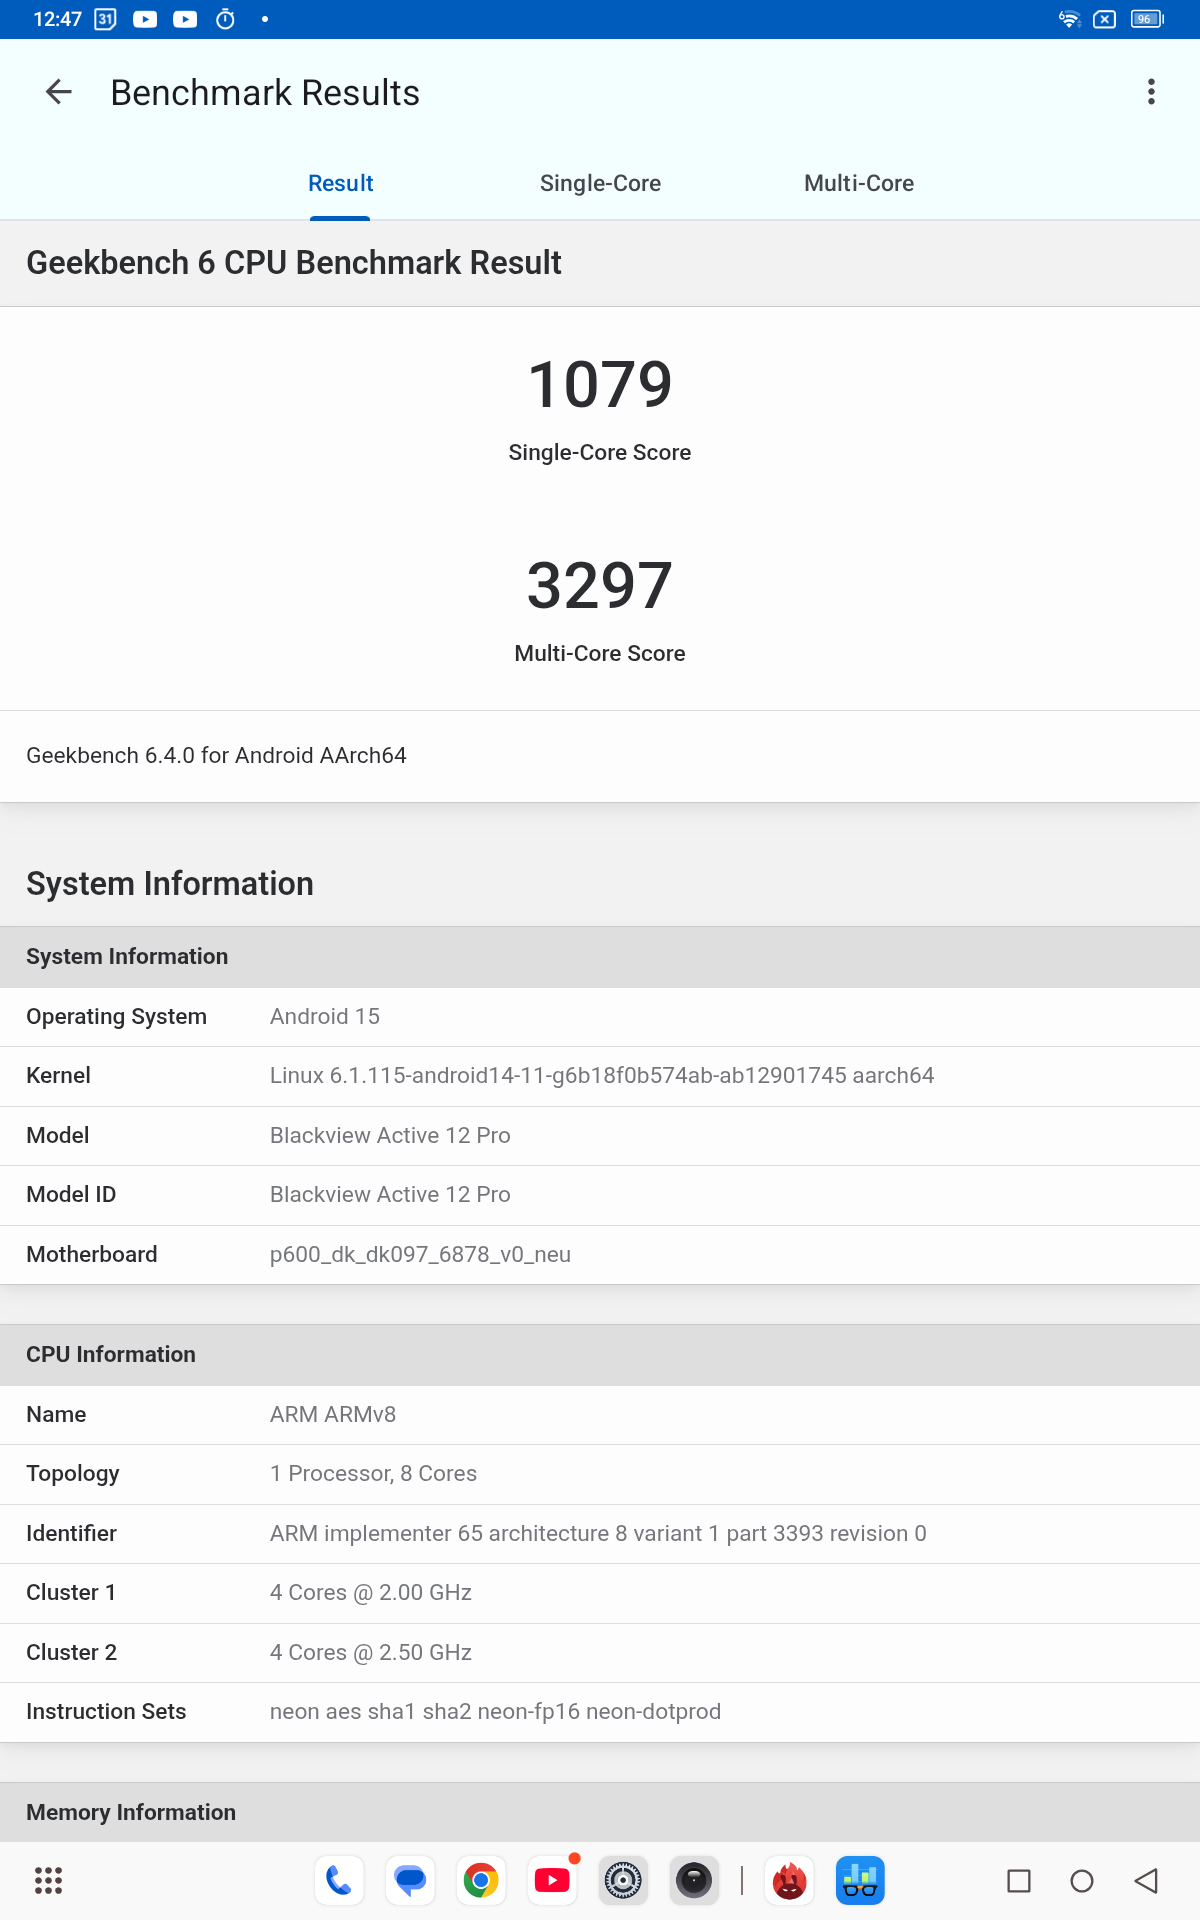Image resolution: width=1200 pixels, height=1920 pixels.
Task: Tap the 12:47 clock in status bar
Action: point(57,19)
